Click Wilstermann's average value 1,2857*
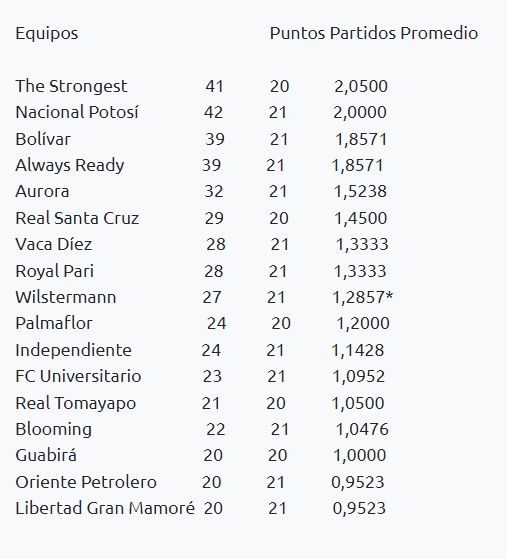Screen dimensions: 507x559 click(363, 297)
